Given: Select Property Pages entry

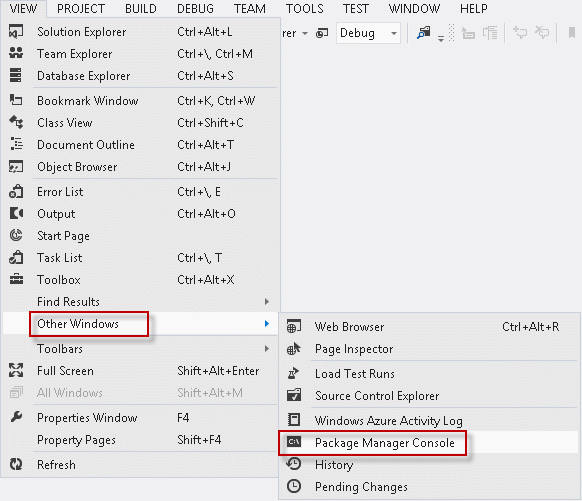Looking at the screenshot, I should coord(140,440).
